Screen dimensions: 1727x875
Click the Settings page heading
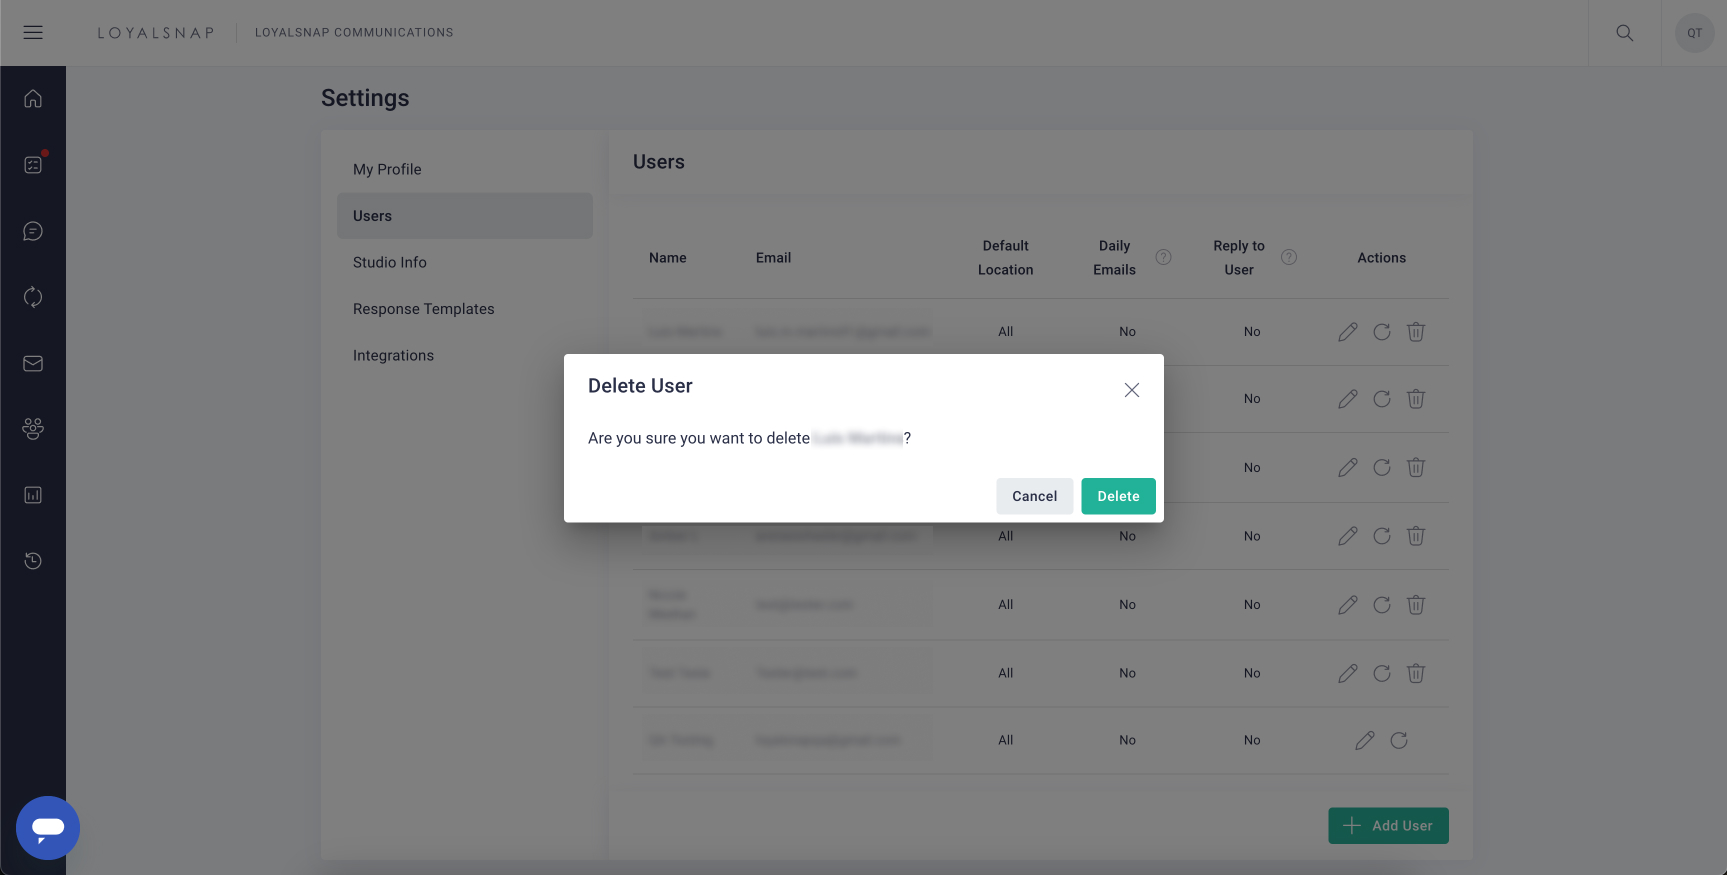365,98
